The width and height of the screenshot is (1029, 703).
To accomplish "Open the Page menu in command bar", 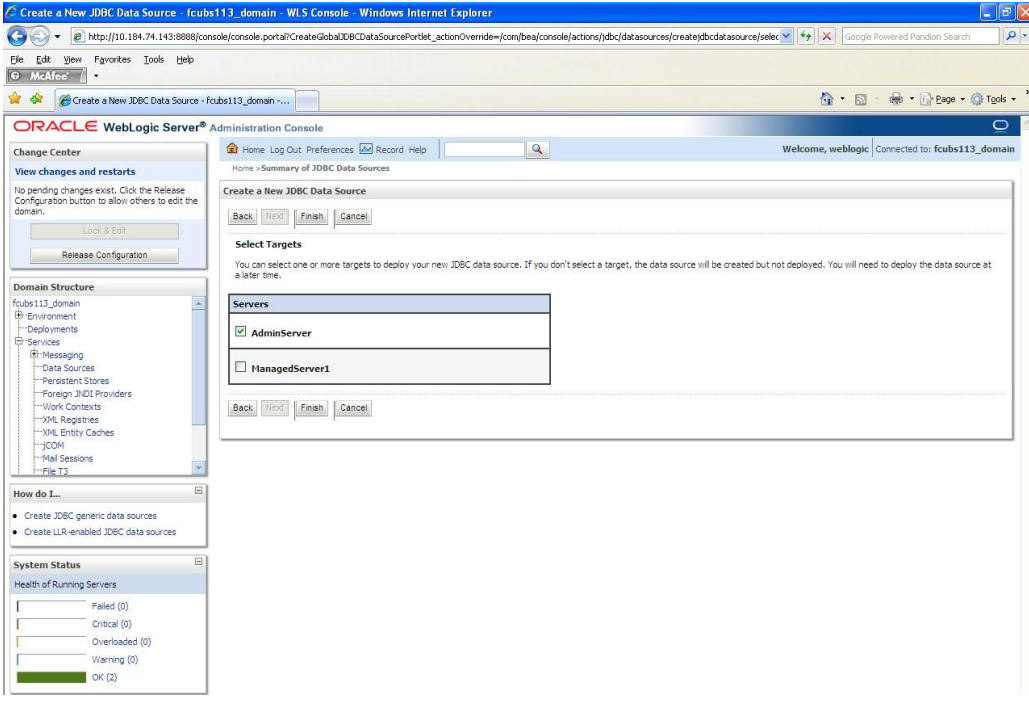I will point(942,99).
